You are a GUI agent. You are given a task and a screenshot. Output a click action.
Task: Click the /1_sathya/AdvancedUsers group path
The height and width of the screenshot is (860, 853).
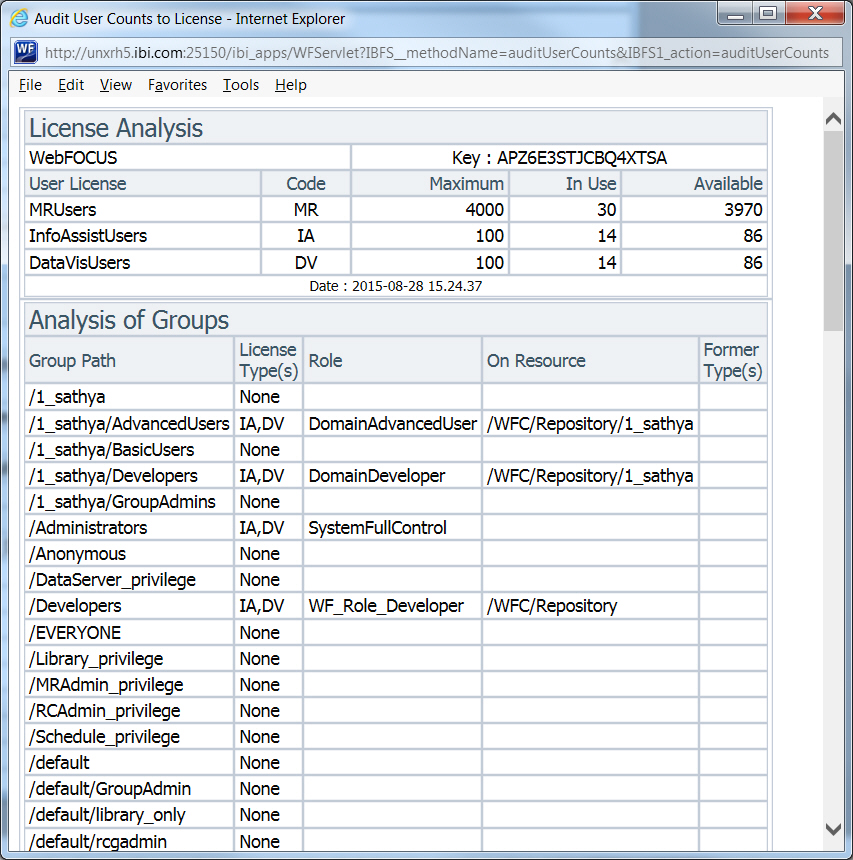(129, 424)
